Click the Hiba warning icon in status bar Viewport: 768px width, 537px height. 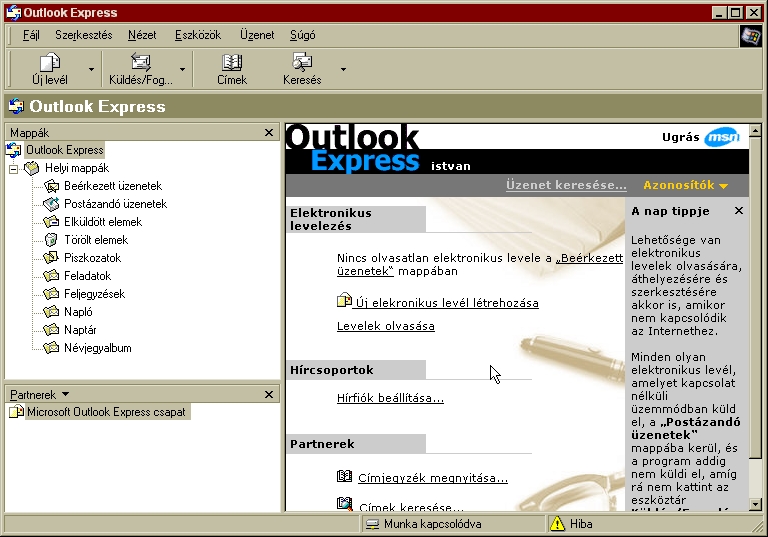coord(557,524)
